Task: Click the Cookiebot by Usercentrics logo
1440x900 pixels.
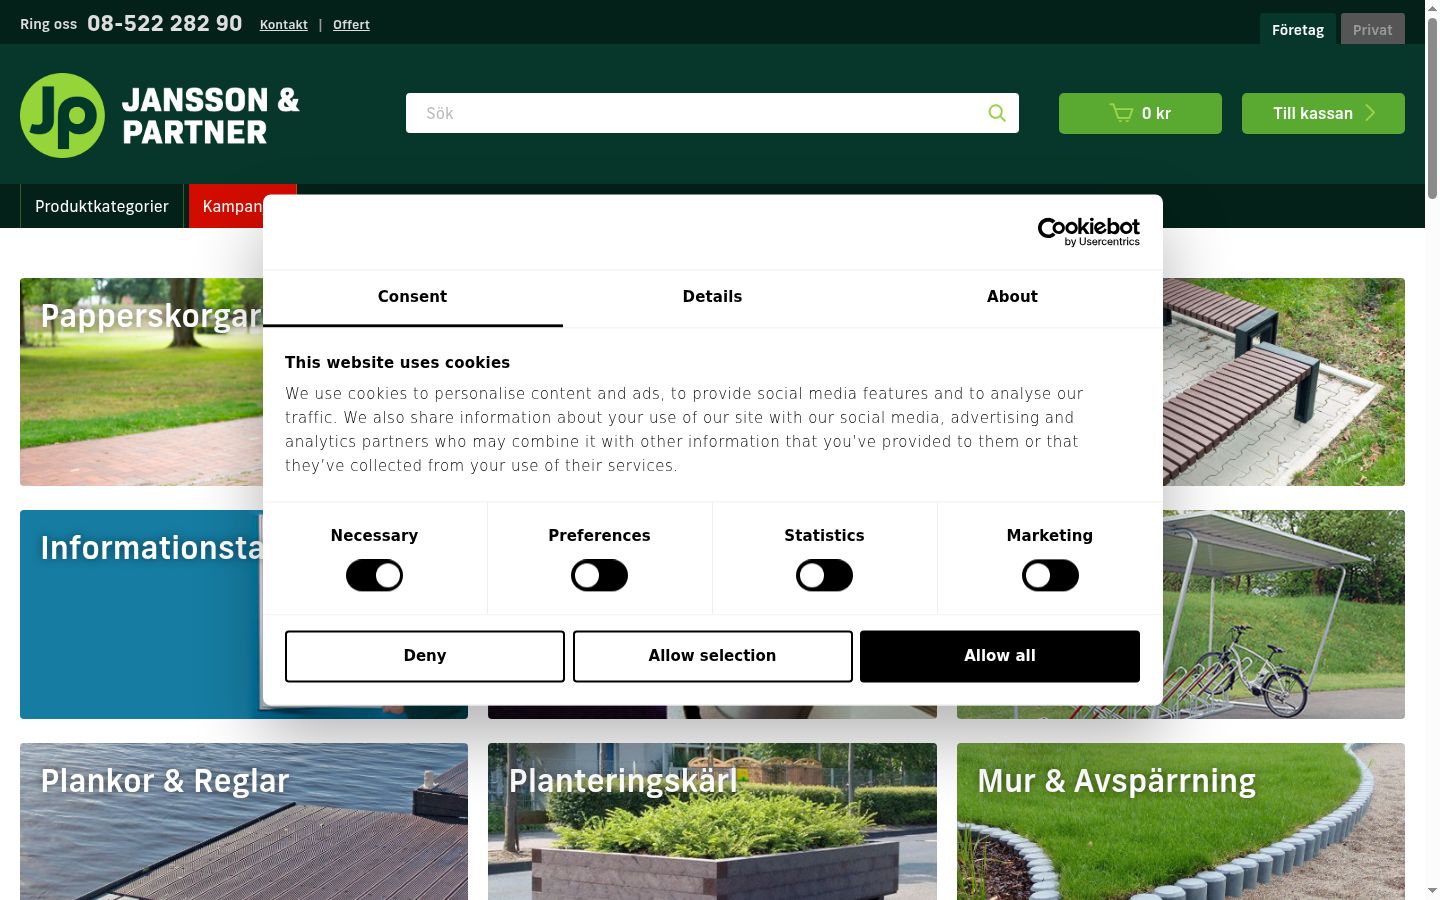Action: click(x=1089, y=232)
